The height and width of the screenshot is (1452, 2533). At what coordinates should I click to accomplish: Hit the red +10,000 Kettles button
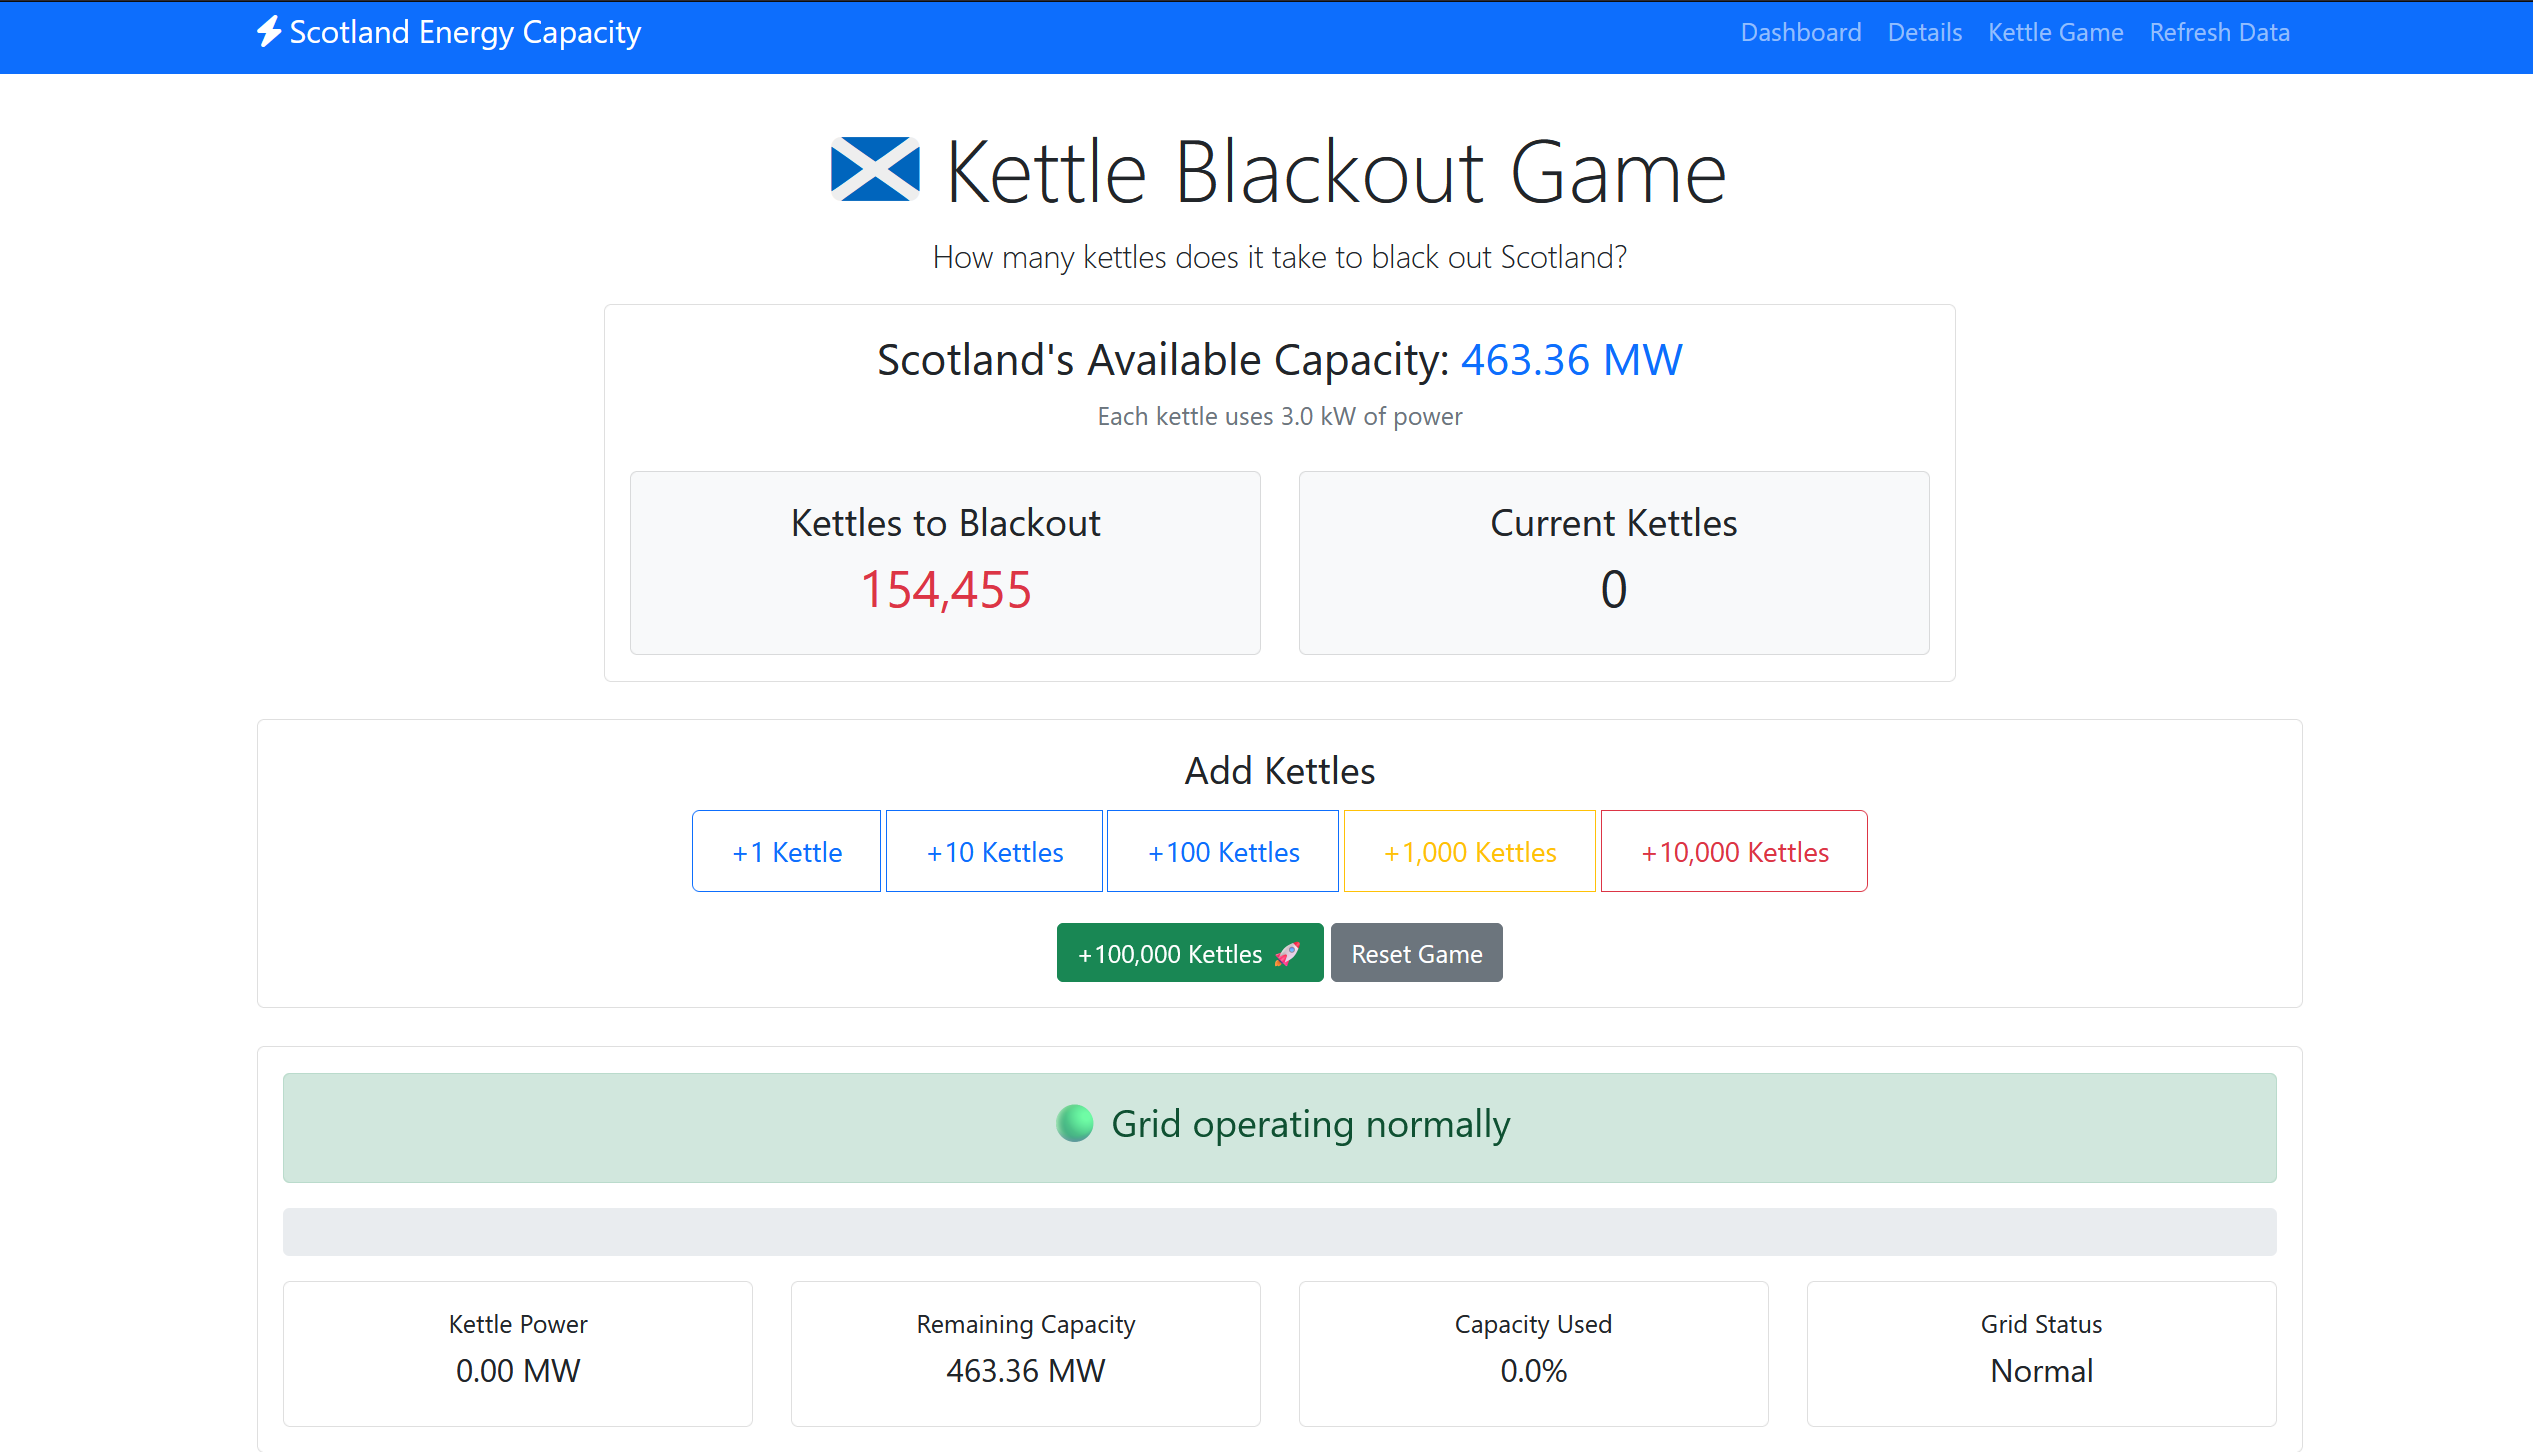(x=1734, y=852)
